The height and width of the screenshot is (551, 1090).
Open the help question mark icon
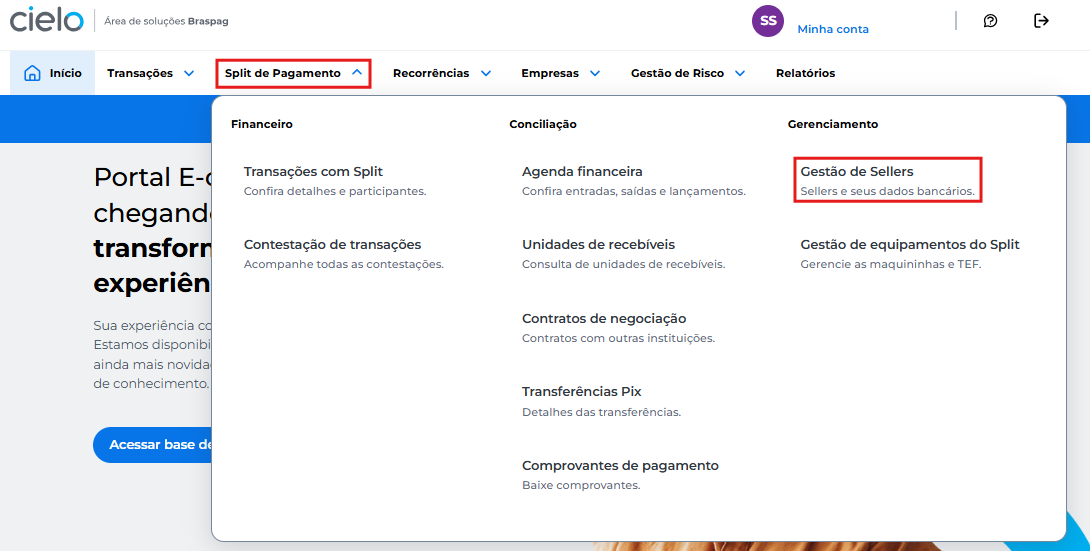click(991, 21)
